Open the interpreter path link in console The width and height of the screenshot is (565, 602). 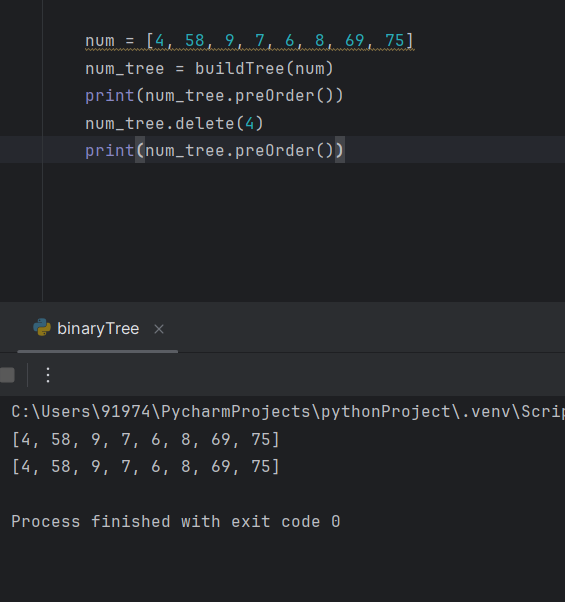point(288,412)
